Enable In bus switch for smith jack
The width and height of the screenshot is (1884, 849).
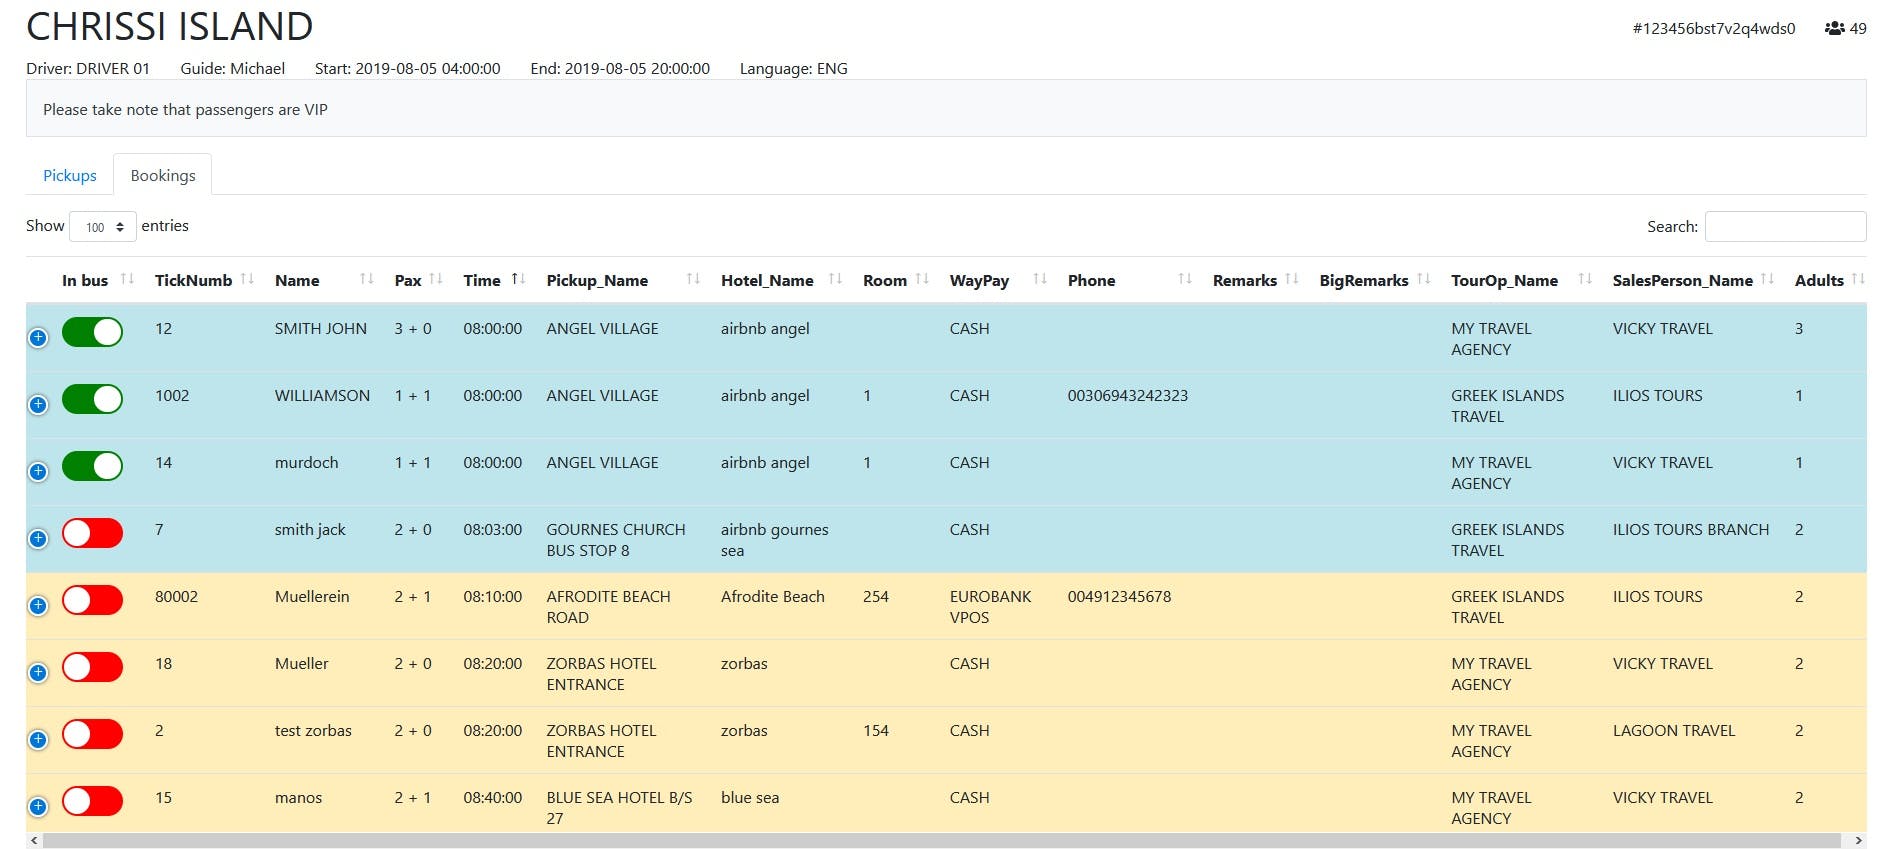tap(92, 533)
